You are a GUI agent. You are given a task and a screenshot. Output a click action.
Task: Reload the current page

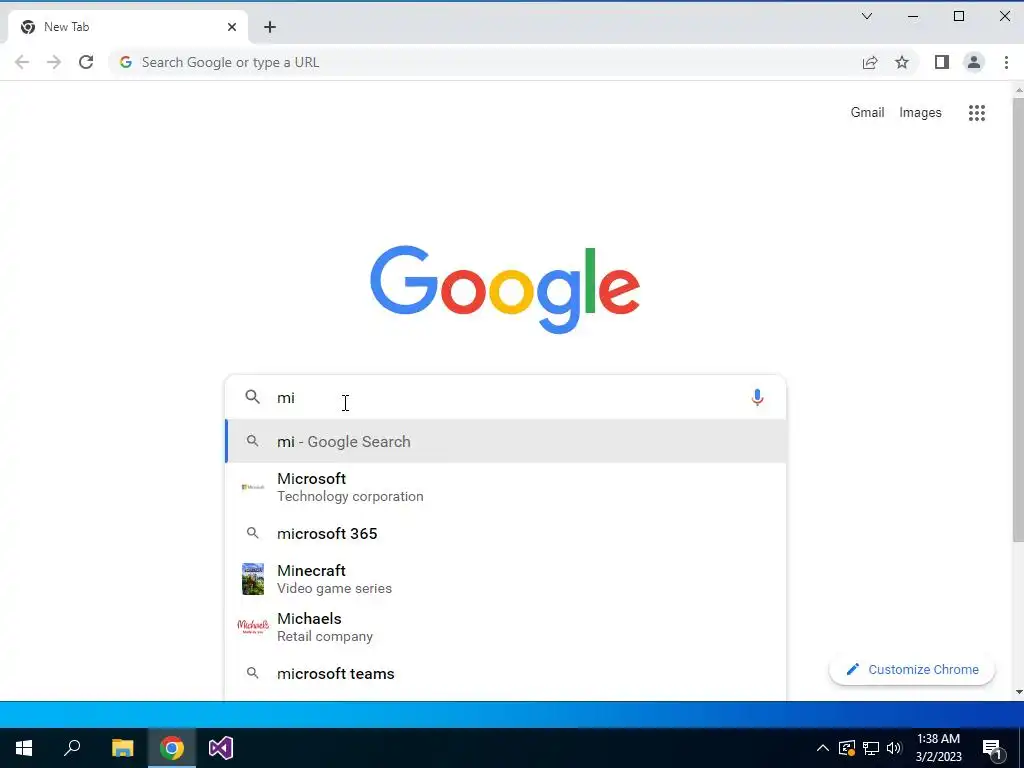86,62
